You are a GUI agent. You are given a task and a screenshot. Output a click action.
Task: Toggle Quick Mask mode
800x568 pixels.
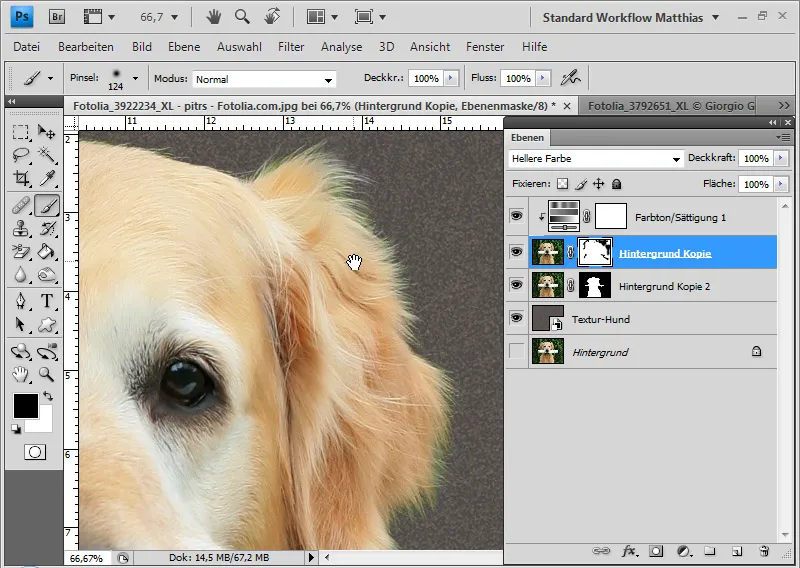click(x=35, y=452)
